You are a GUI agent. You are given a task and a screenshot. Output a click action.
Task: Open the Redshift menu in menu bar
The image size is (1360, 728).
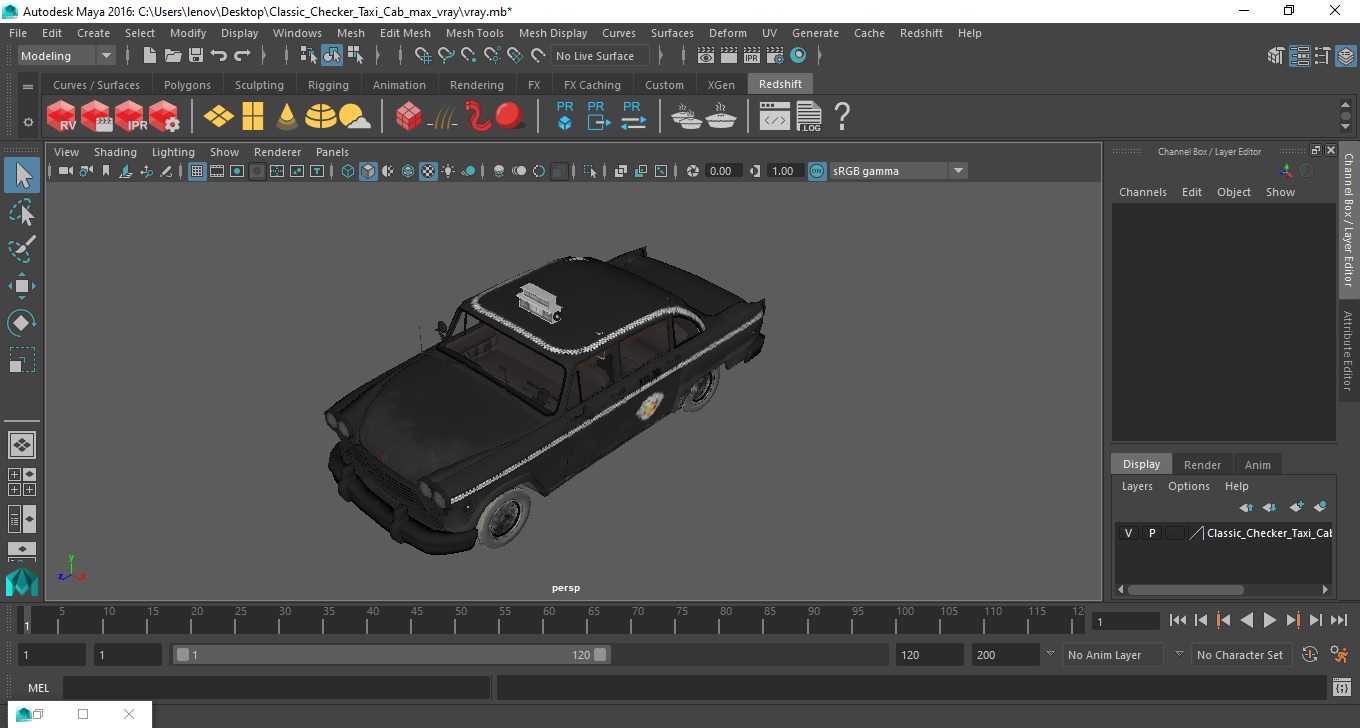tap(921, 33)
